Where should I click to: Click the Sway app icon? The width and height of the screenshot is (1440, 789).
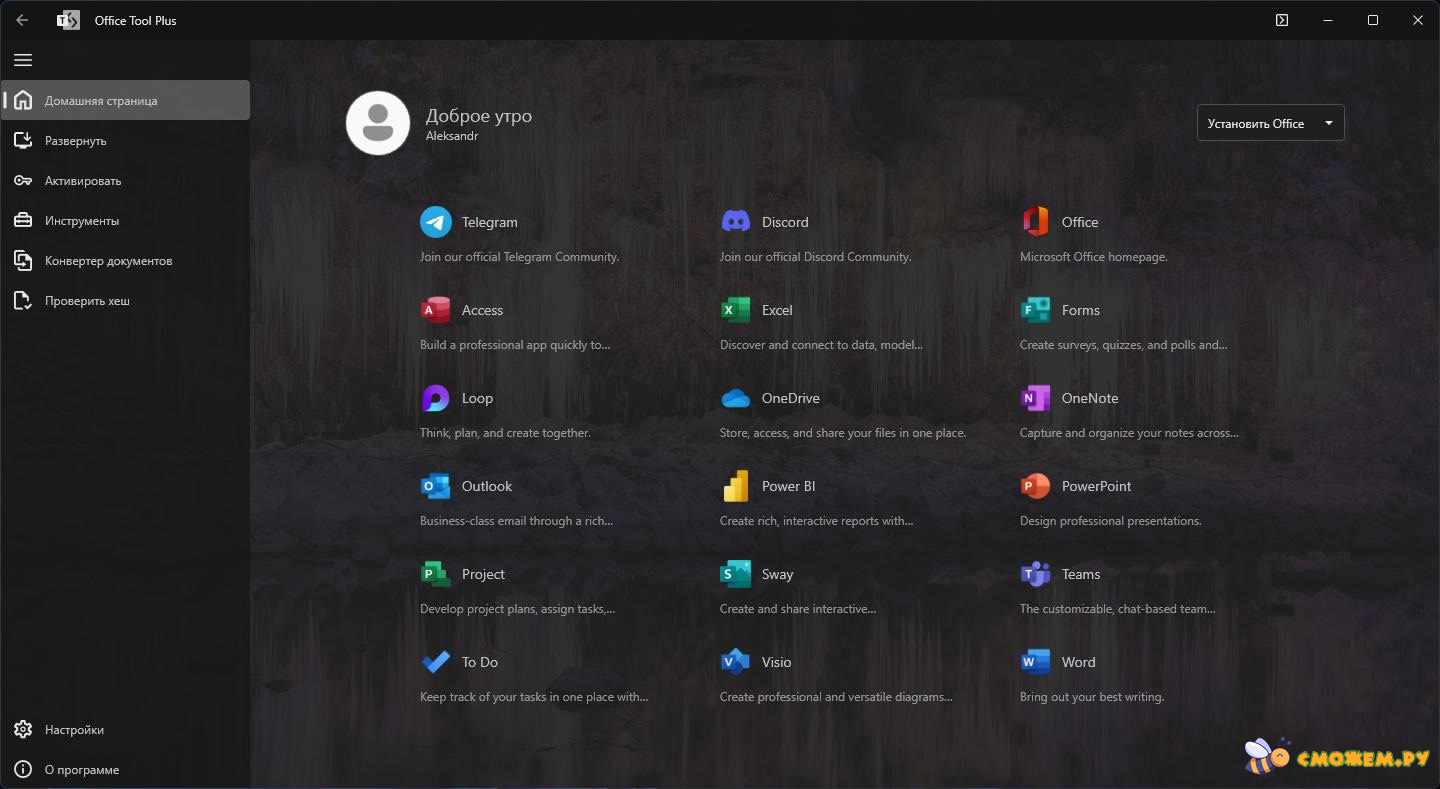click(x=736, y=574)
